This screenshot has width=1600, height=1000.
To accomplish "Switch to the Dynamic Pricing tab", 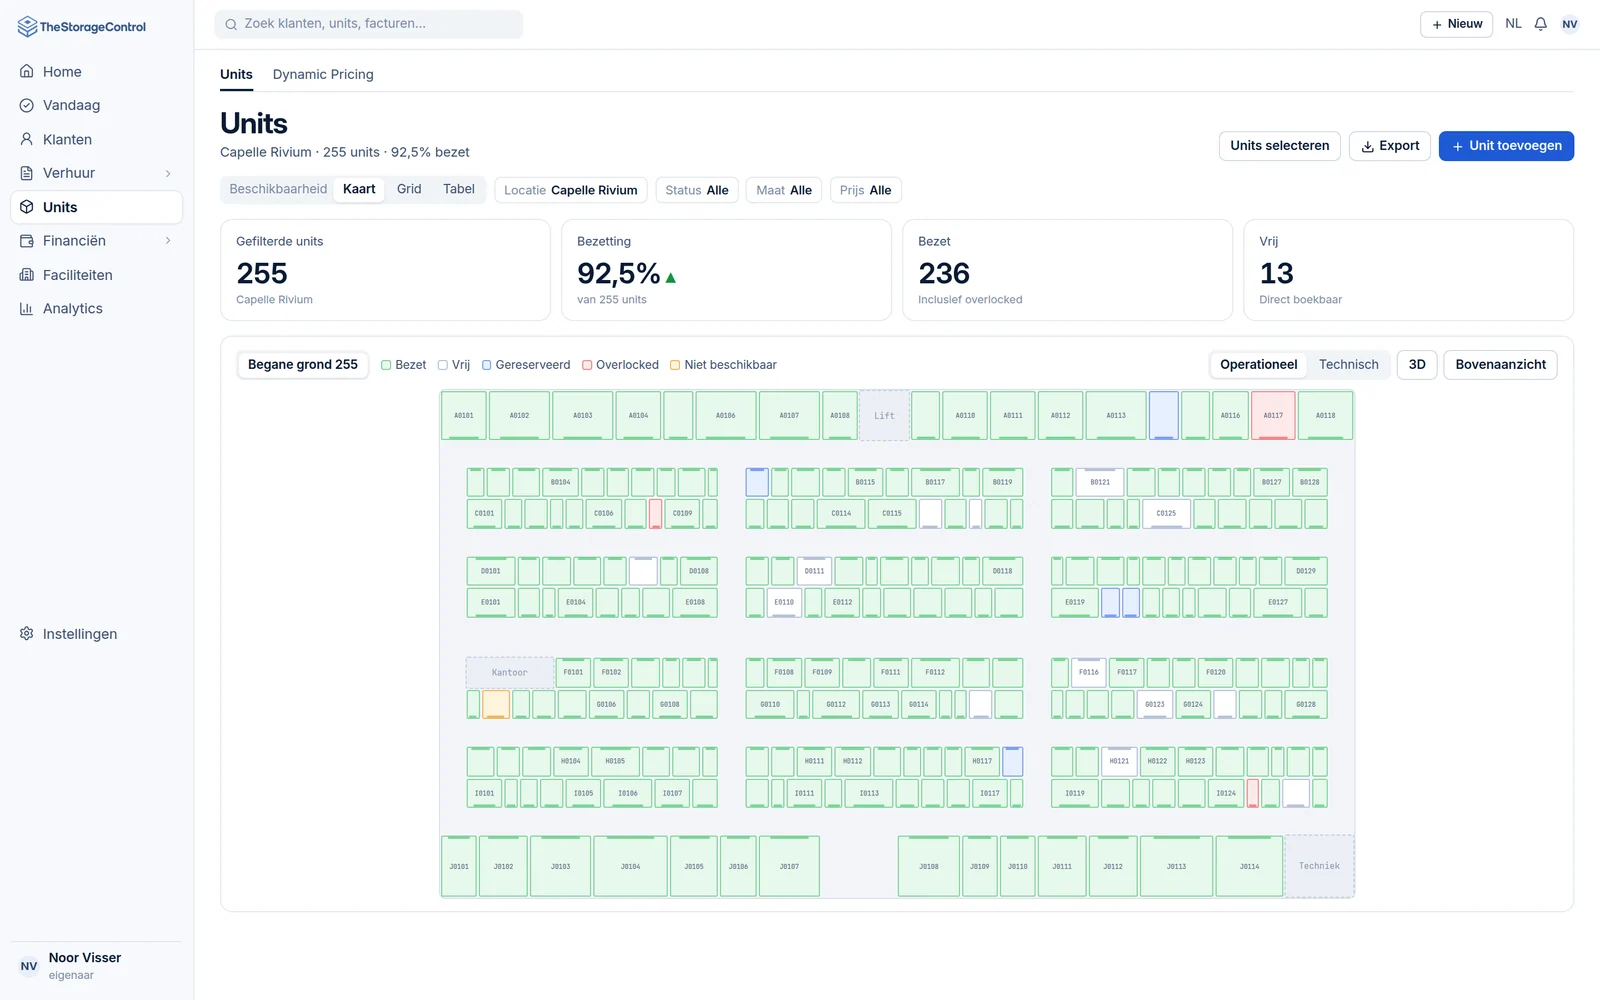I will click(x=323, y=74).
